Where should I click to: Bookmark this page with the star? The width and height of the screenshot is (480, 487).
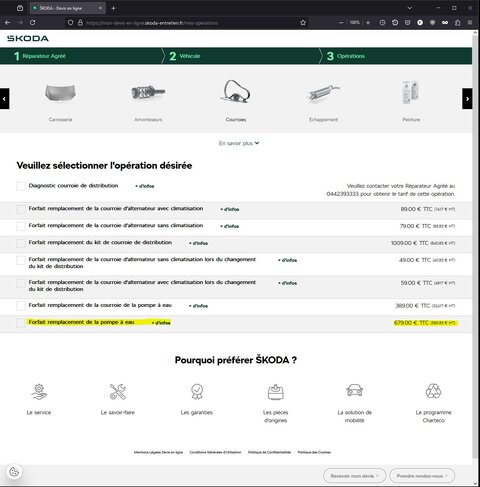[303, 23]
